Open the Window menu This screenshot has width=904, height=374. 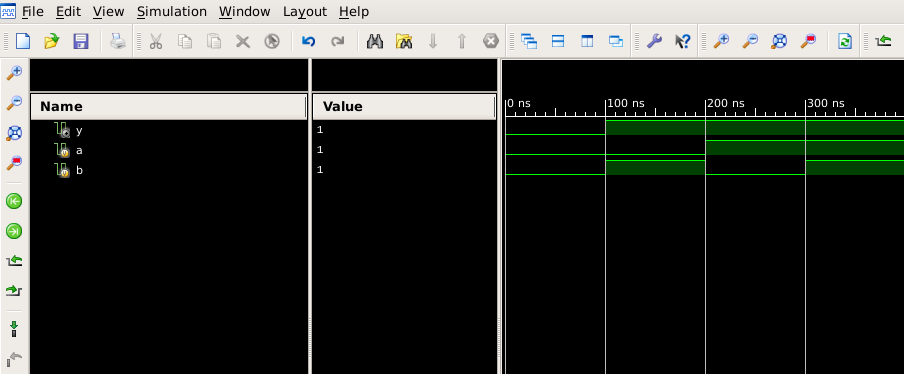click(x=244, y=12)
